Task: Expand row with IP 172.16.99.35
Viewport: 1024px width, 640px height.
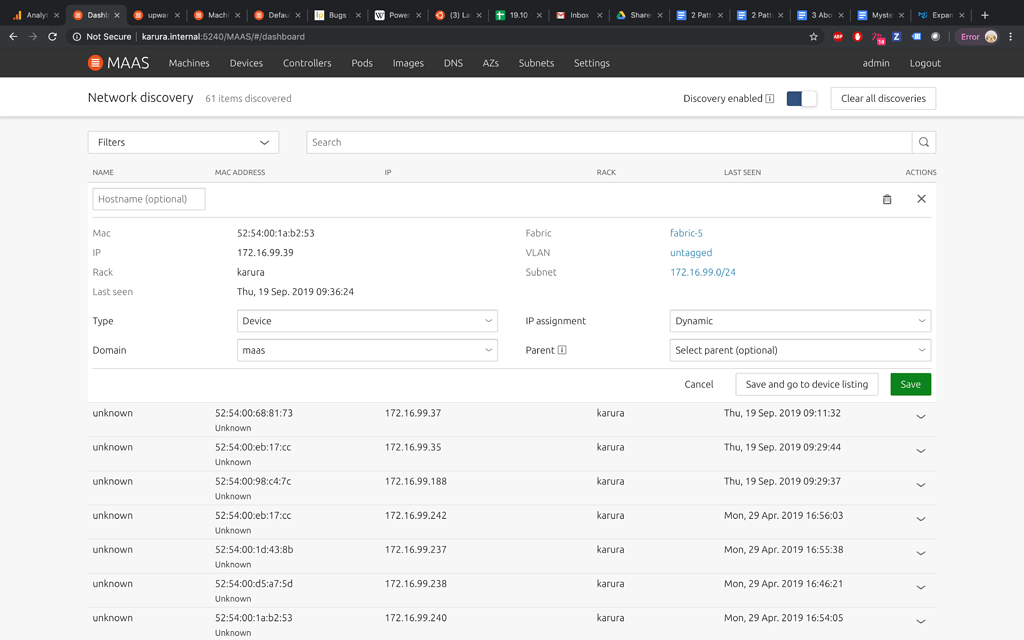Action: pyautogui.click(x=921, y=451)
